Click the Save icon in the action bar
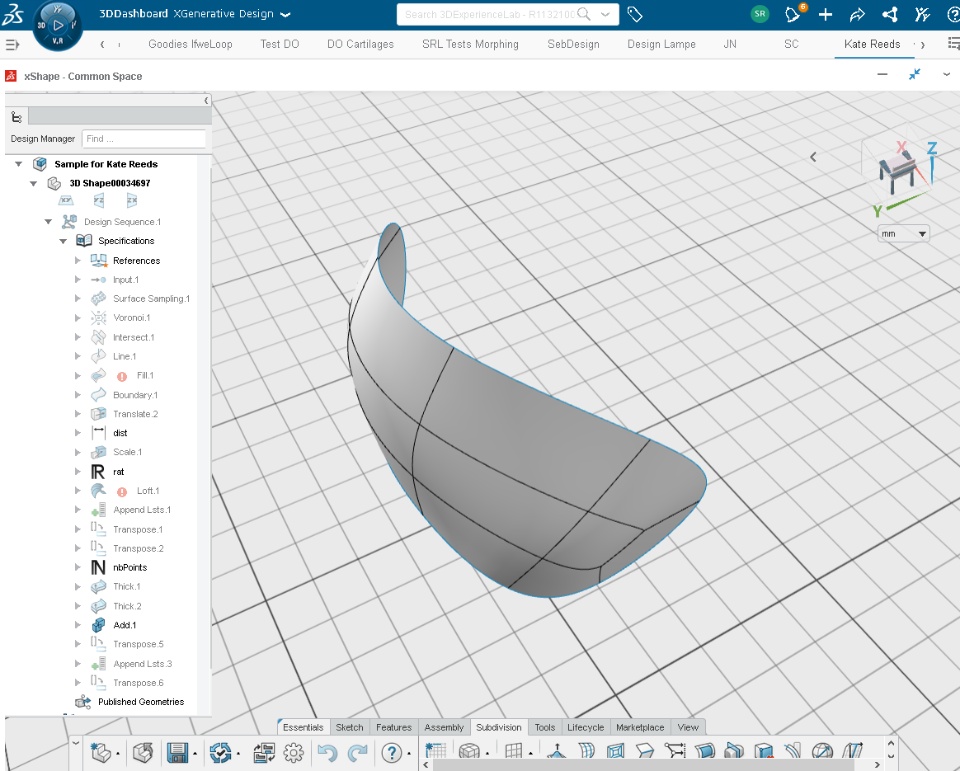The width and height of the screenshot is (960, 771). tap(178, 753)
